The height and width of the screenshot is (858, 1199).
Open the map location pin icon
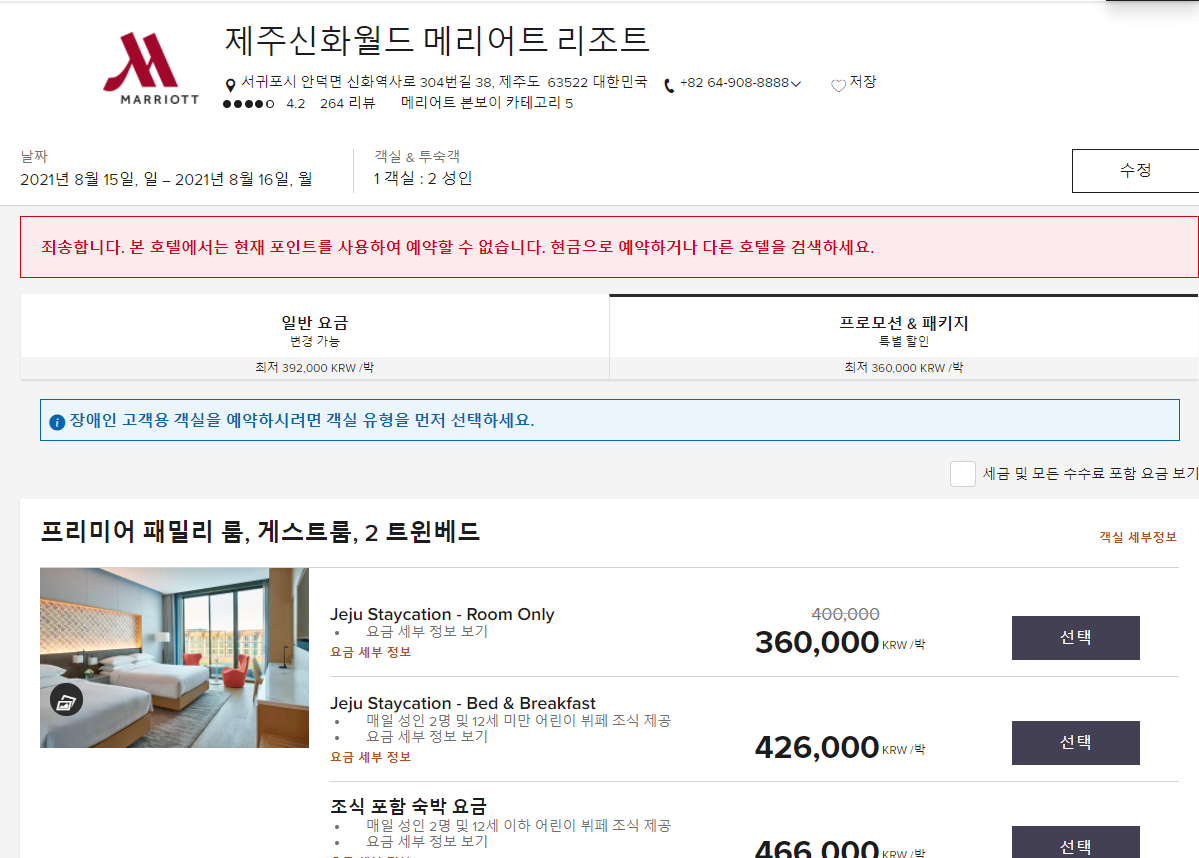click(229, 85)
